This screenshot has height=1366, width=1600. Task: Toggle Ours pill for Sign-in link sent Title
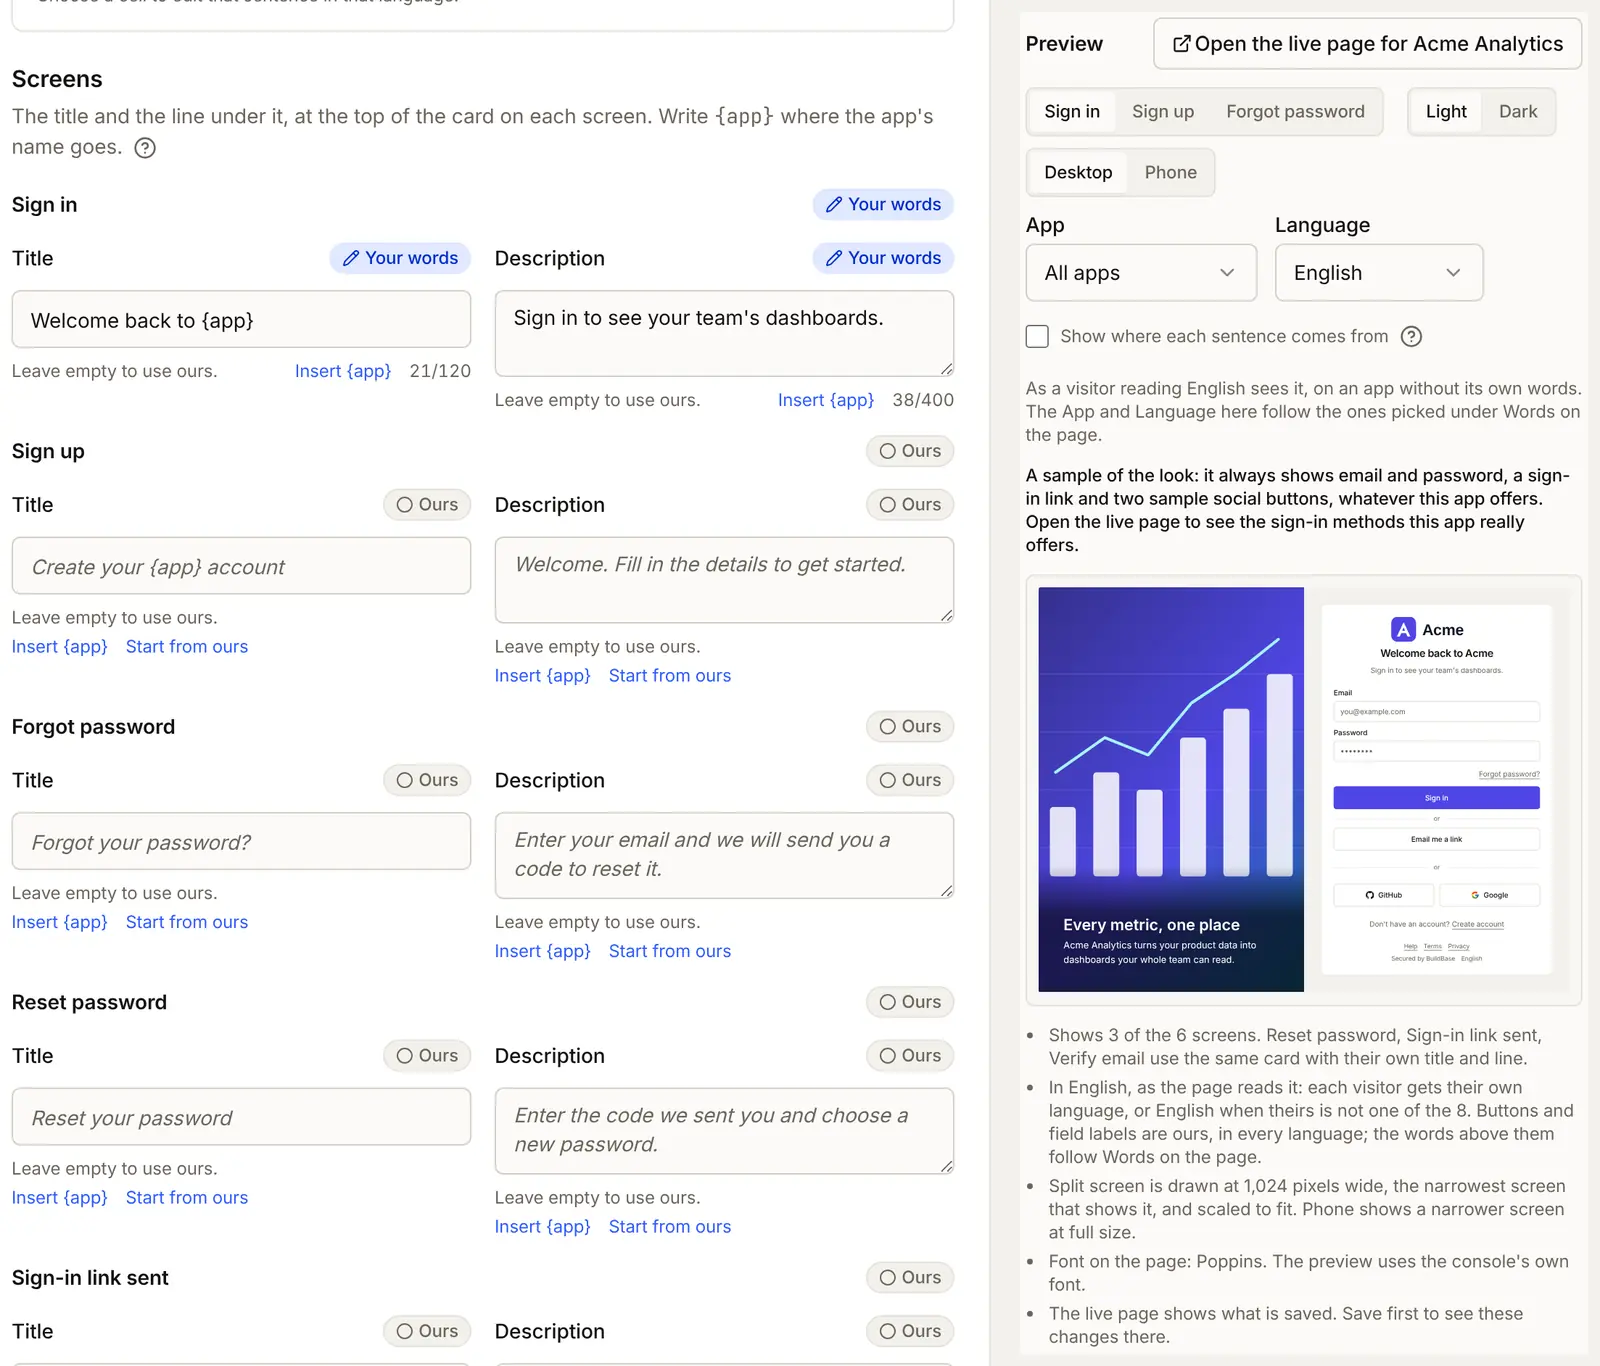pyautogui.click(x=427, y=1331)
